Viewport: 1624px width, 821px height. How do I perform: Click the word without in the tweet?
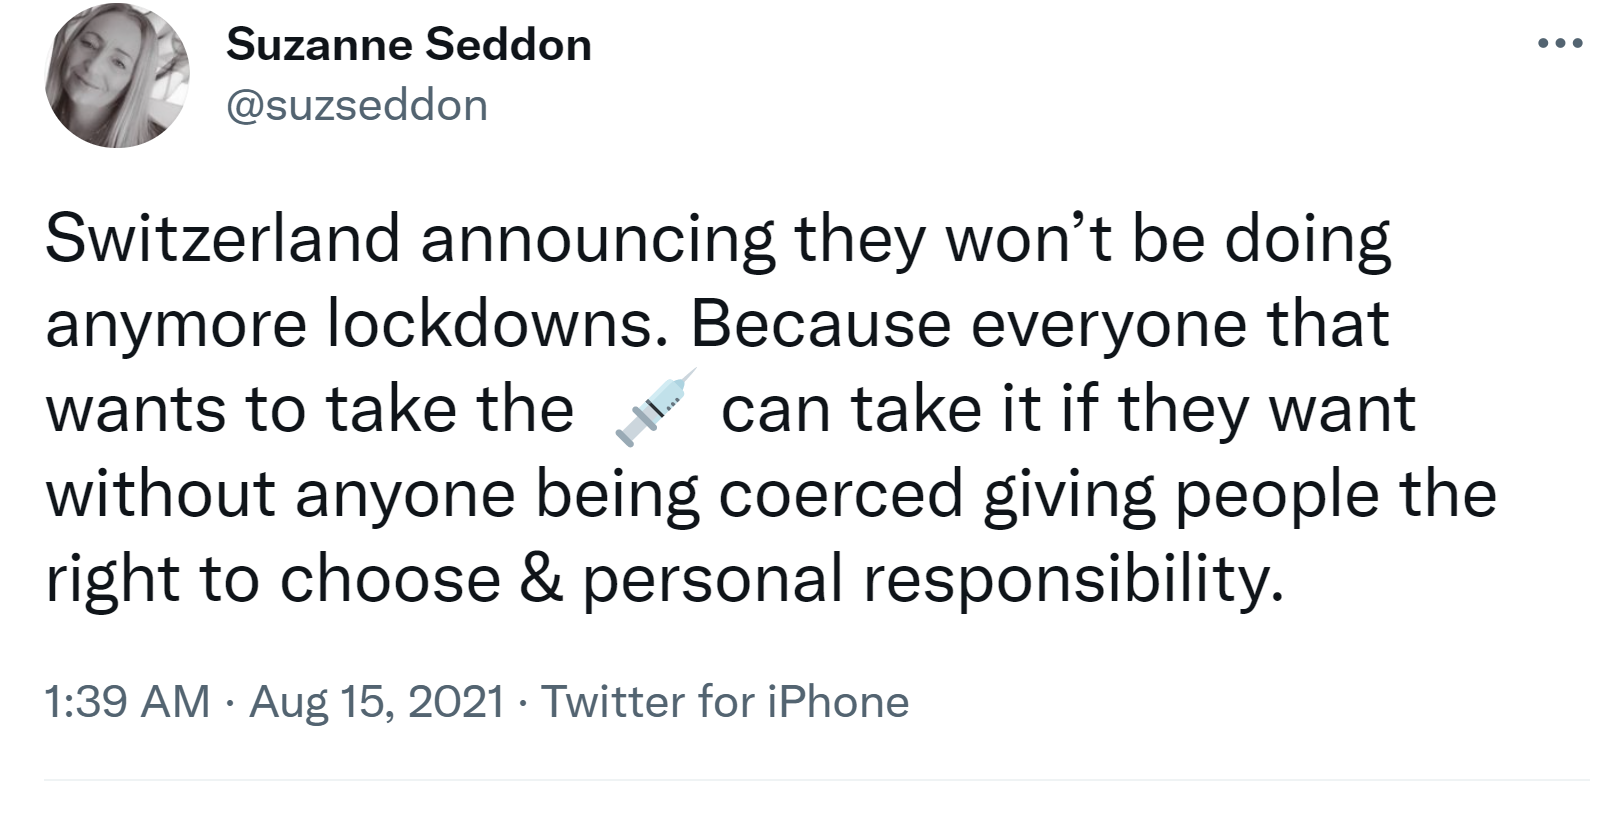160,494
